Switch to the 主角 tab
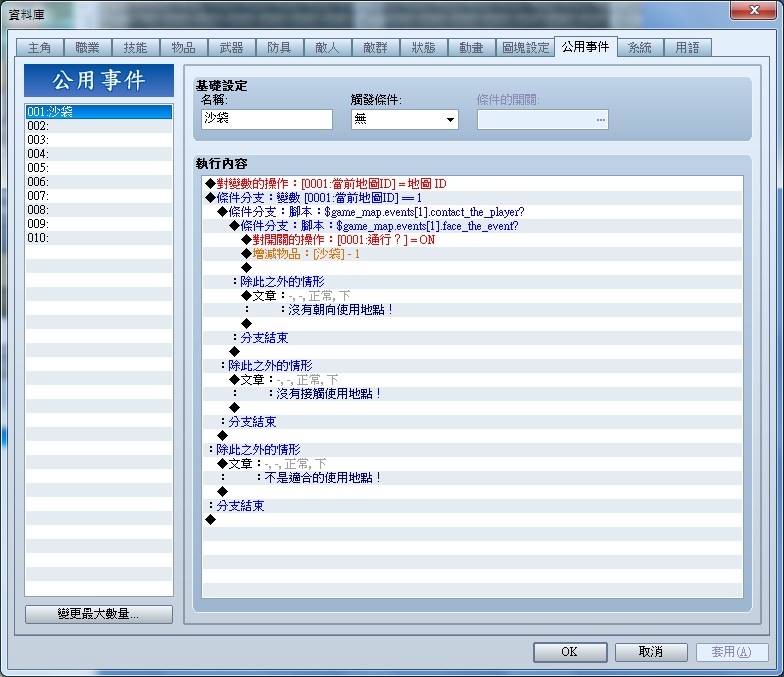 40,48
